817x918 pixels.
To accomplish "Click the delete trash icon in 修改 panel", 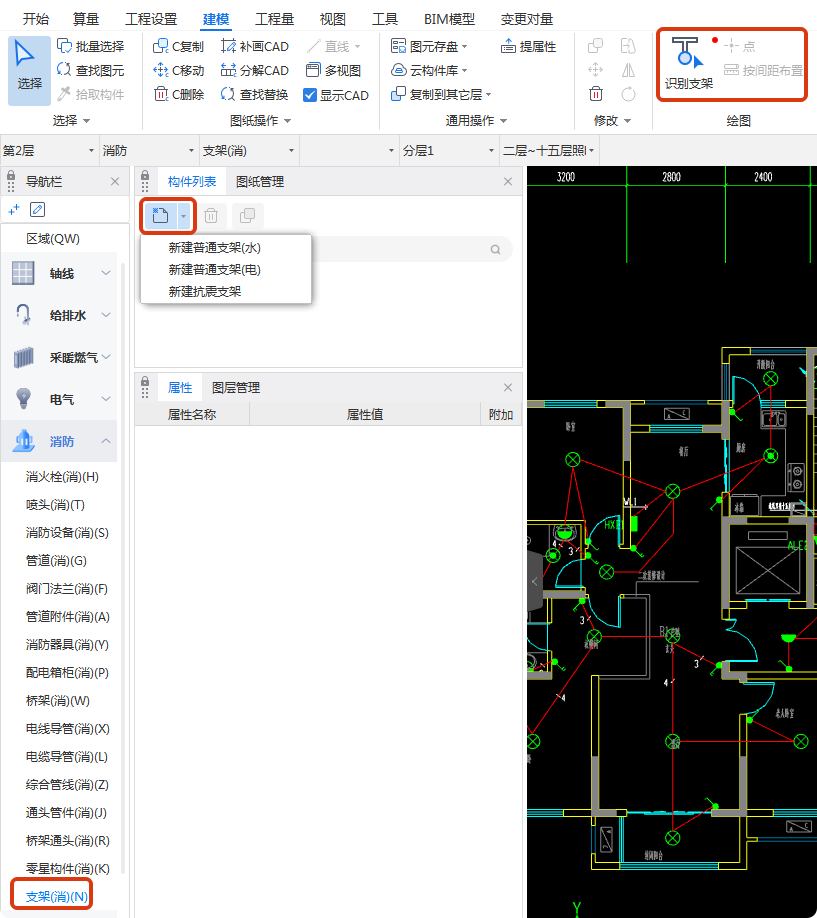I will [596, 93].
